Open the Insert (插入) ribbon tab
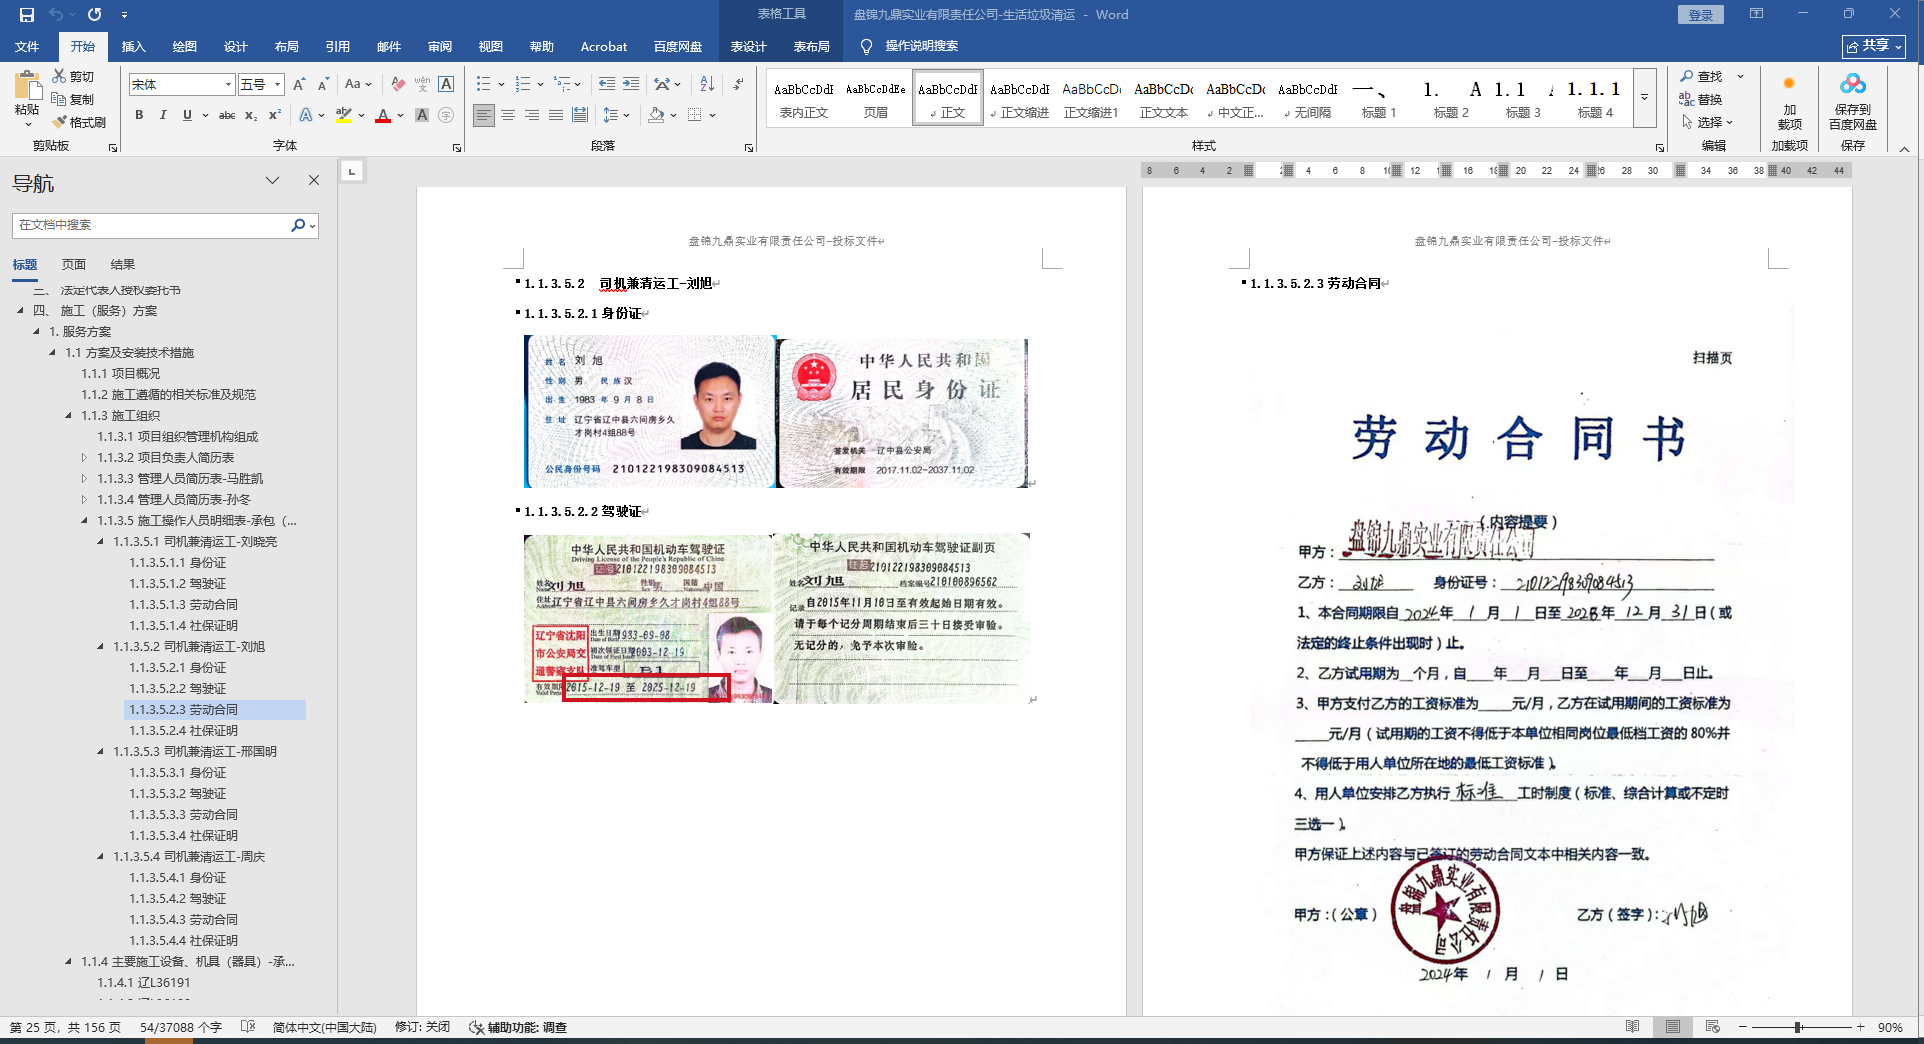1924x1044 pixels. (x=133, y=47)
